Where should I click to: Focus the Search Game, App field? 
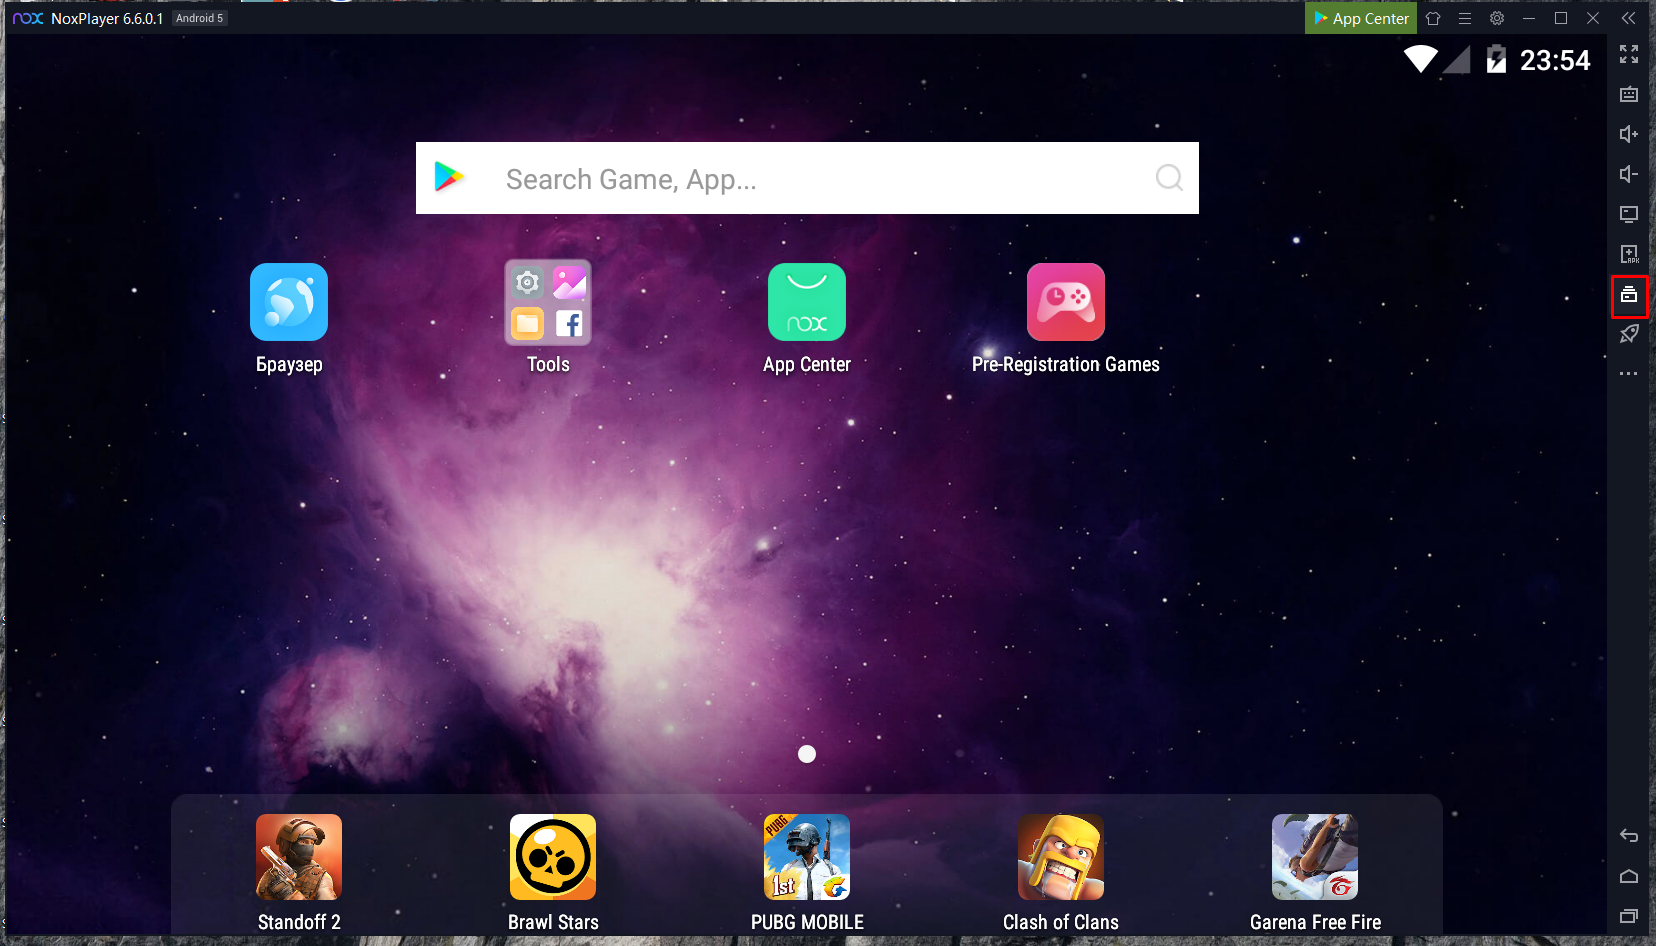pos(807,178)
